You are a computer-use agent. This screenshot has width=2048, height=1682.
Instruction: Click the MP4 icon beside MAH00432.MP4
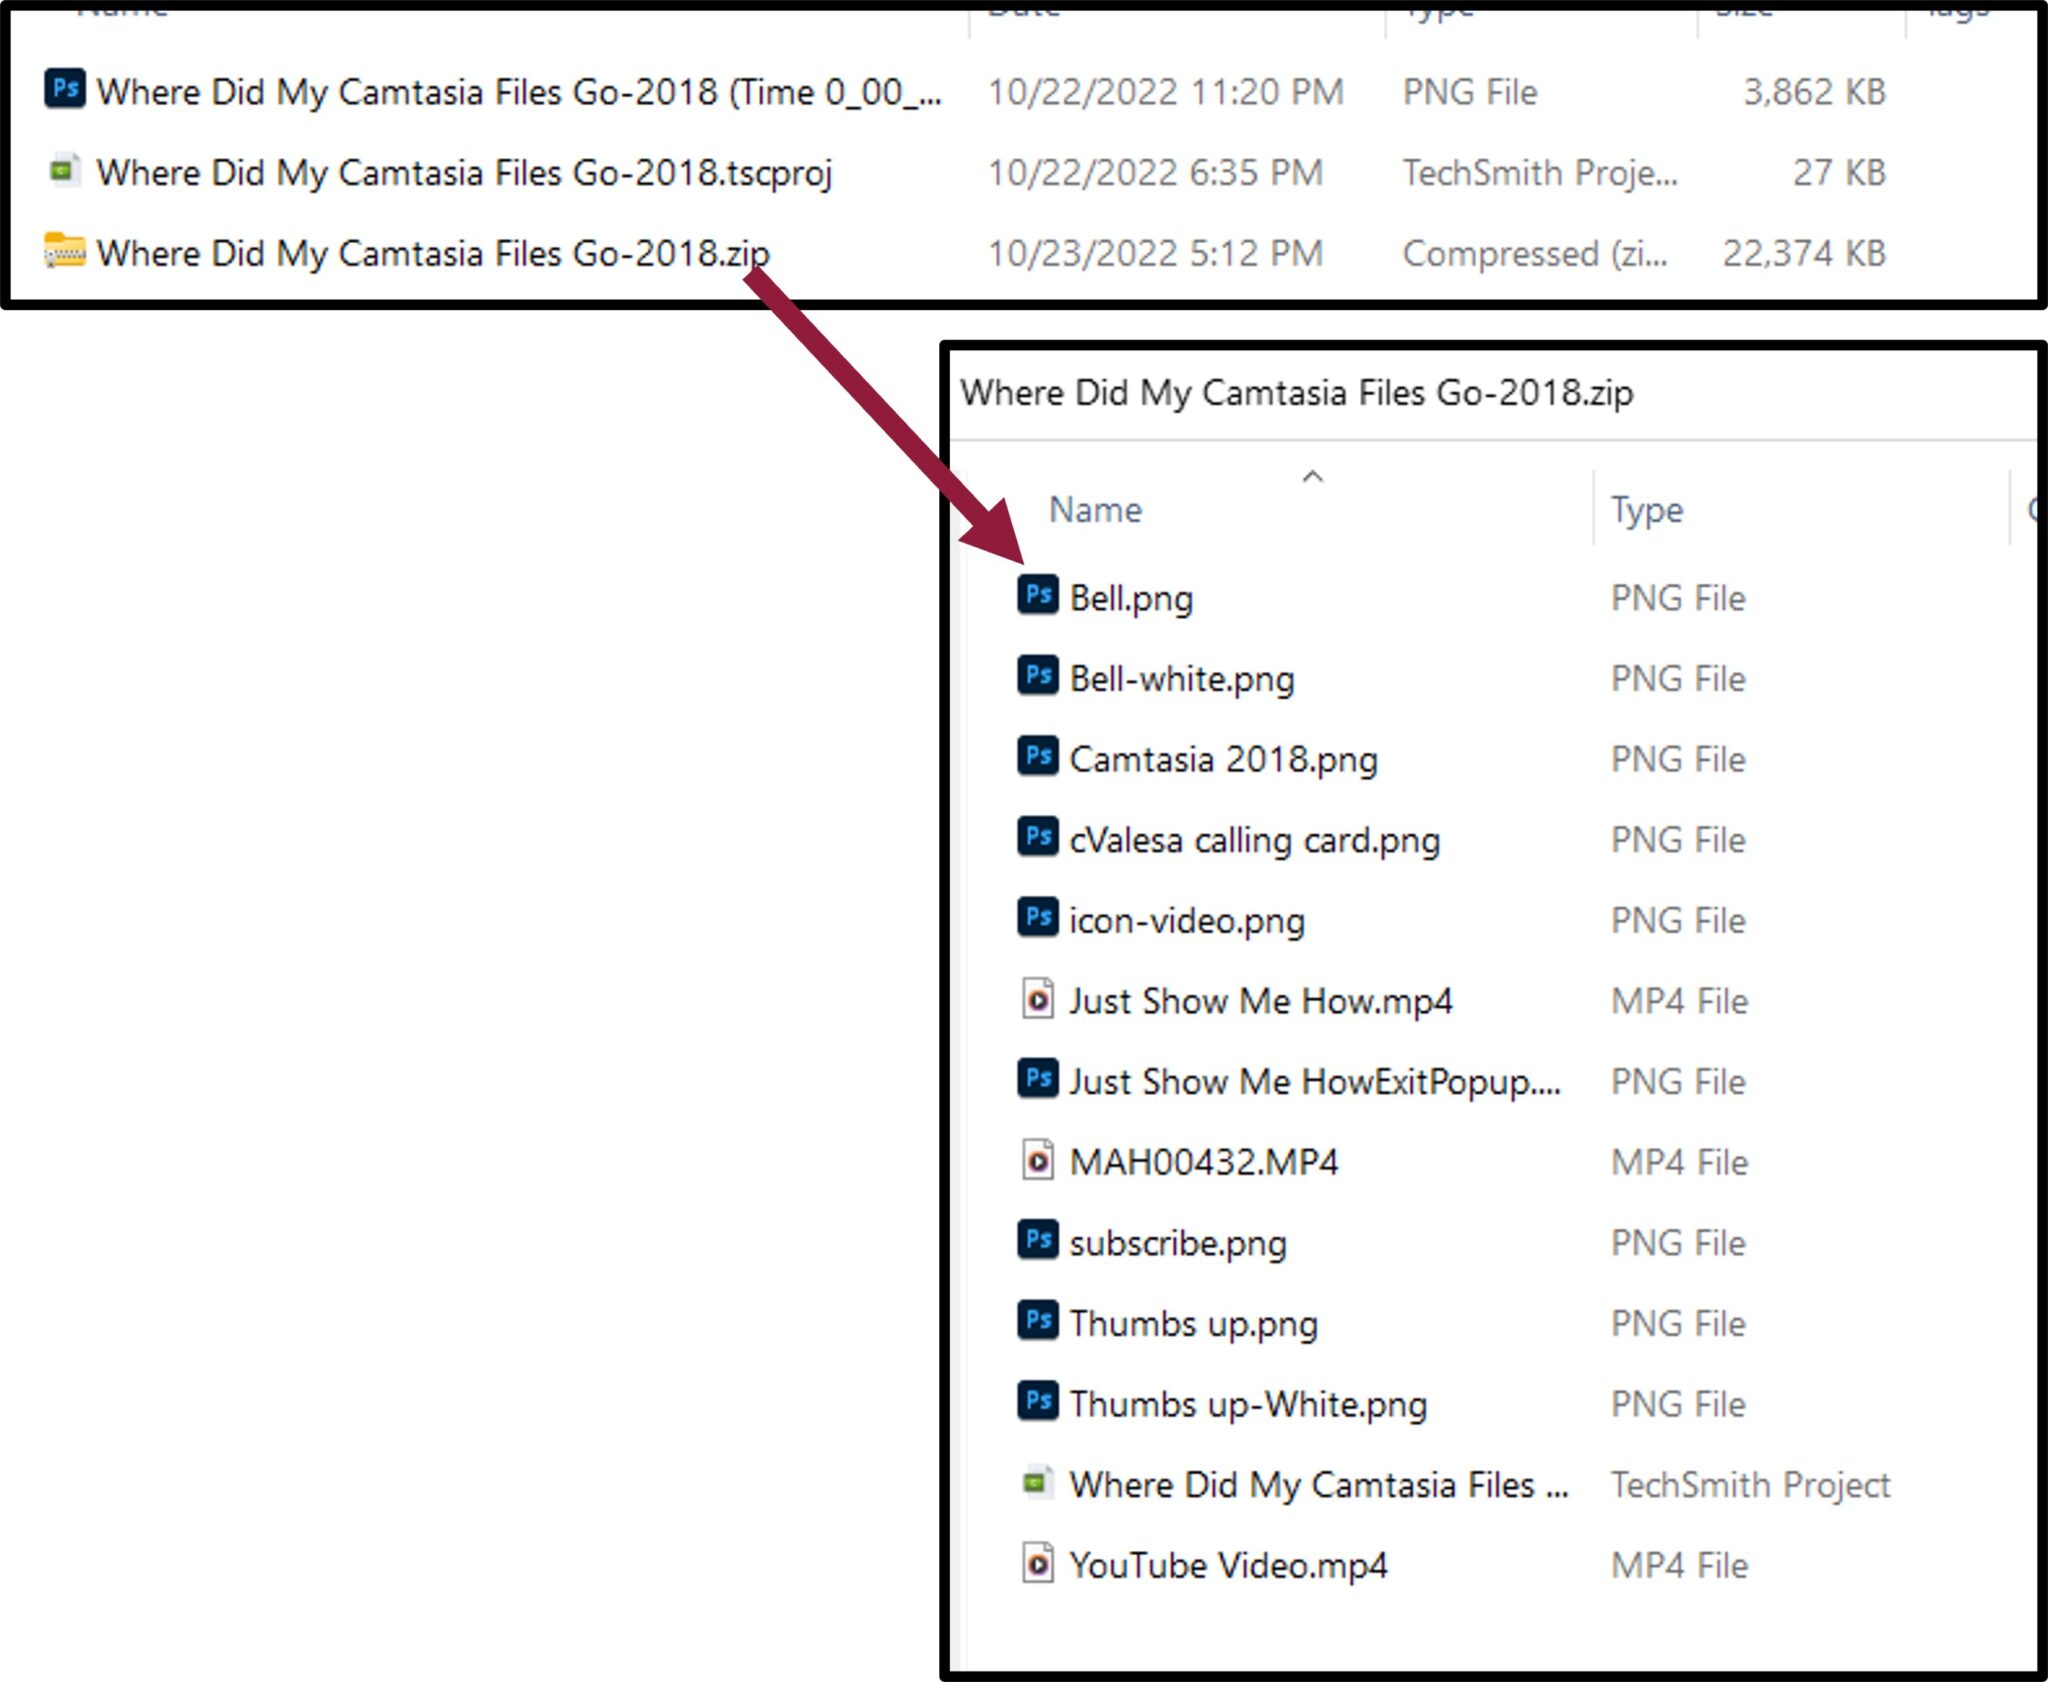coord(1037,1160)
